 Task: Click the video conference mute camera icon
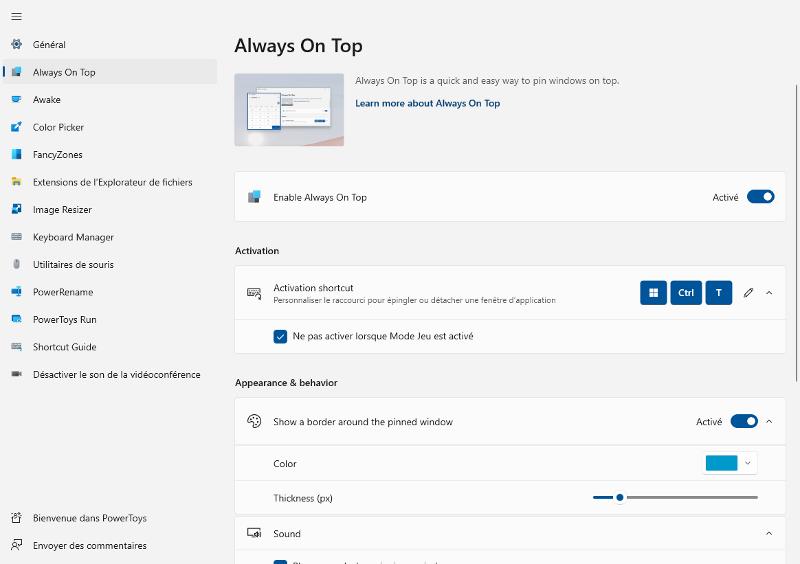(16, 374)
